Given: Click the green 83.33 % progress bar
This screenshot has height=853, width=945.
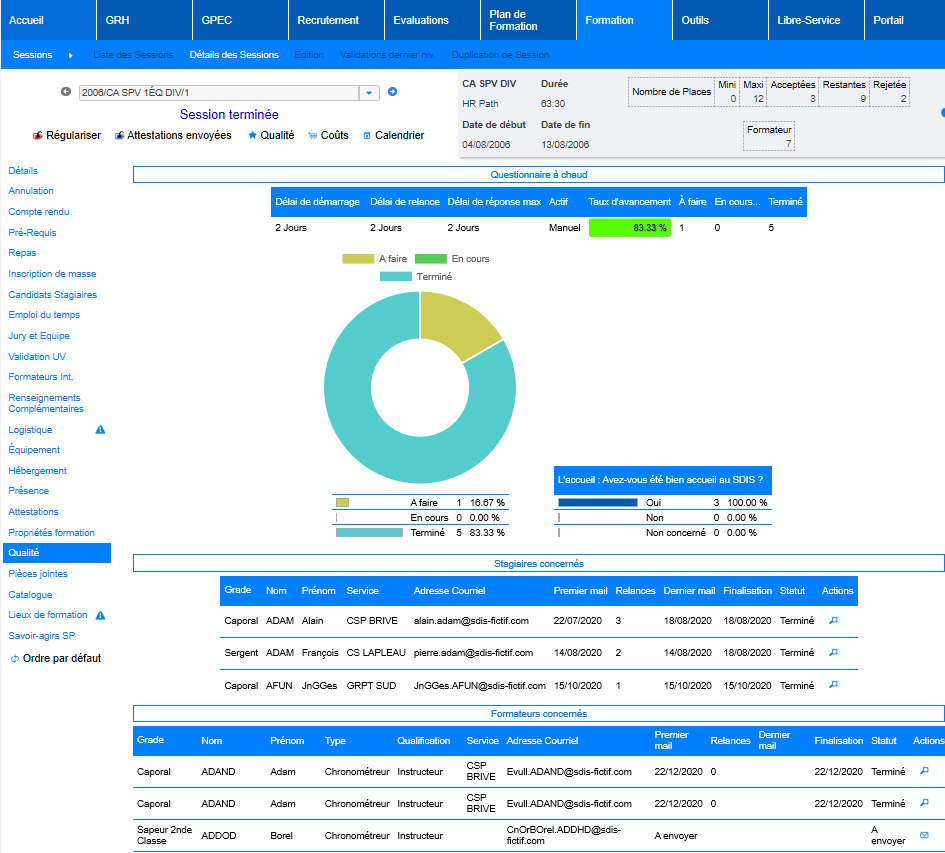Looking at the screenshot, I should coord(629,228).
